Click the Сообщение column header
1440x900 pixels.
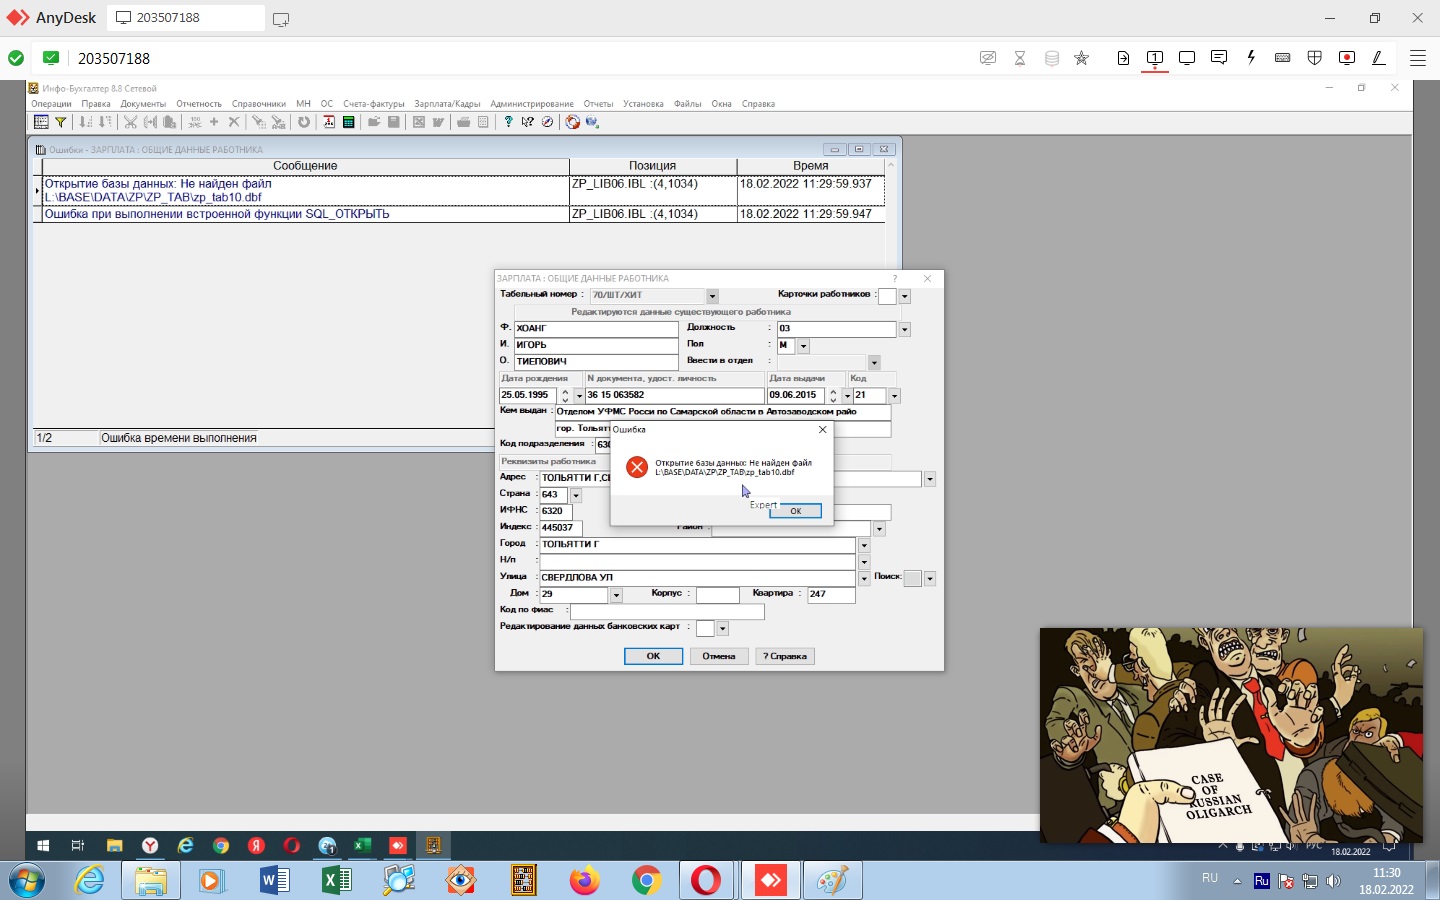(305, 166)
